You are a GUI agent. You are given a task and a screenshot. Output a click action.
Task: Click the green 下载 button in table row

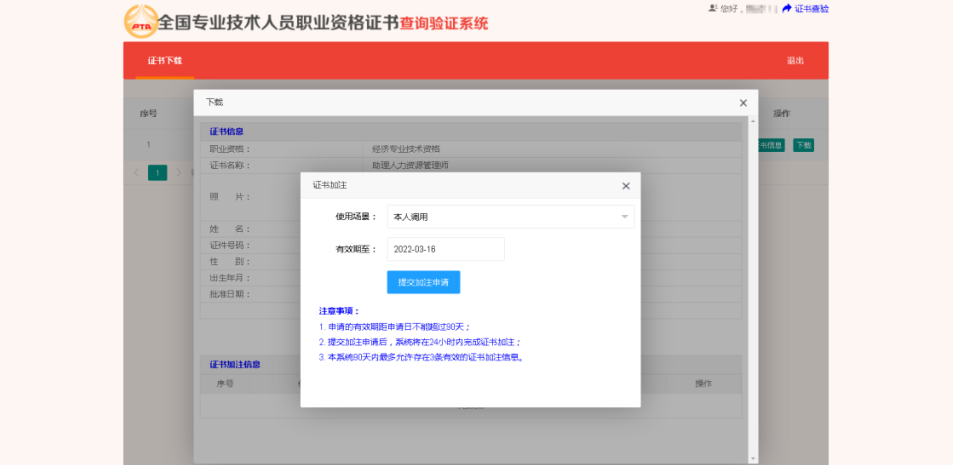tap(803, 145)
